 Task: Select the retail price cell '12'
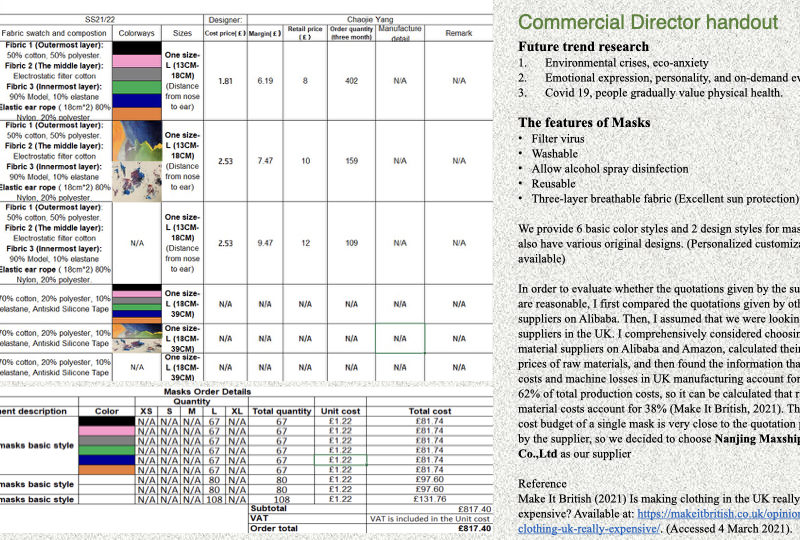coord(305,243)
